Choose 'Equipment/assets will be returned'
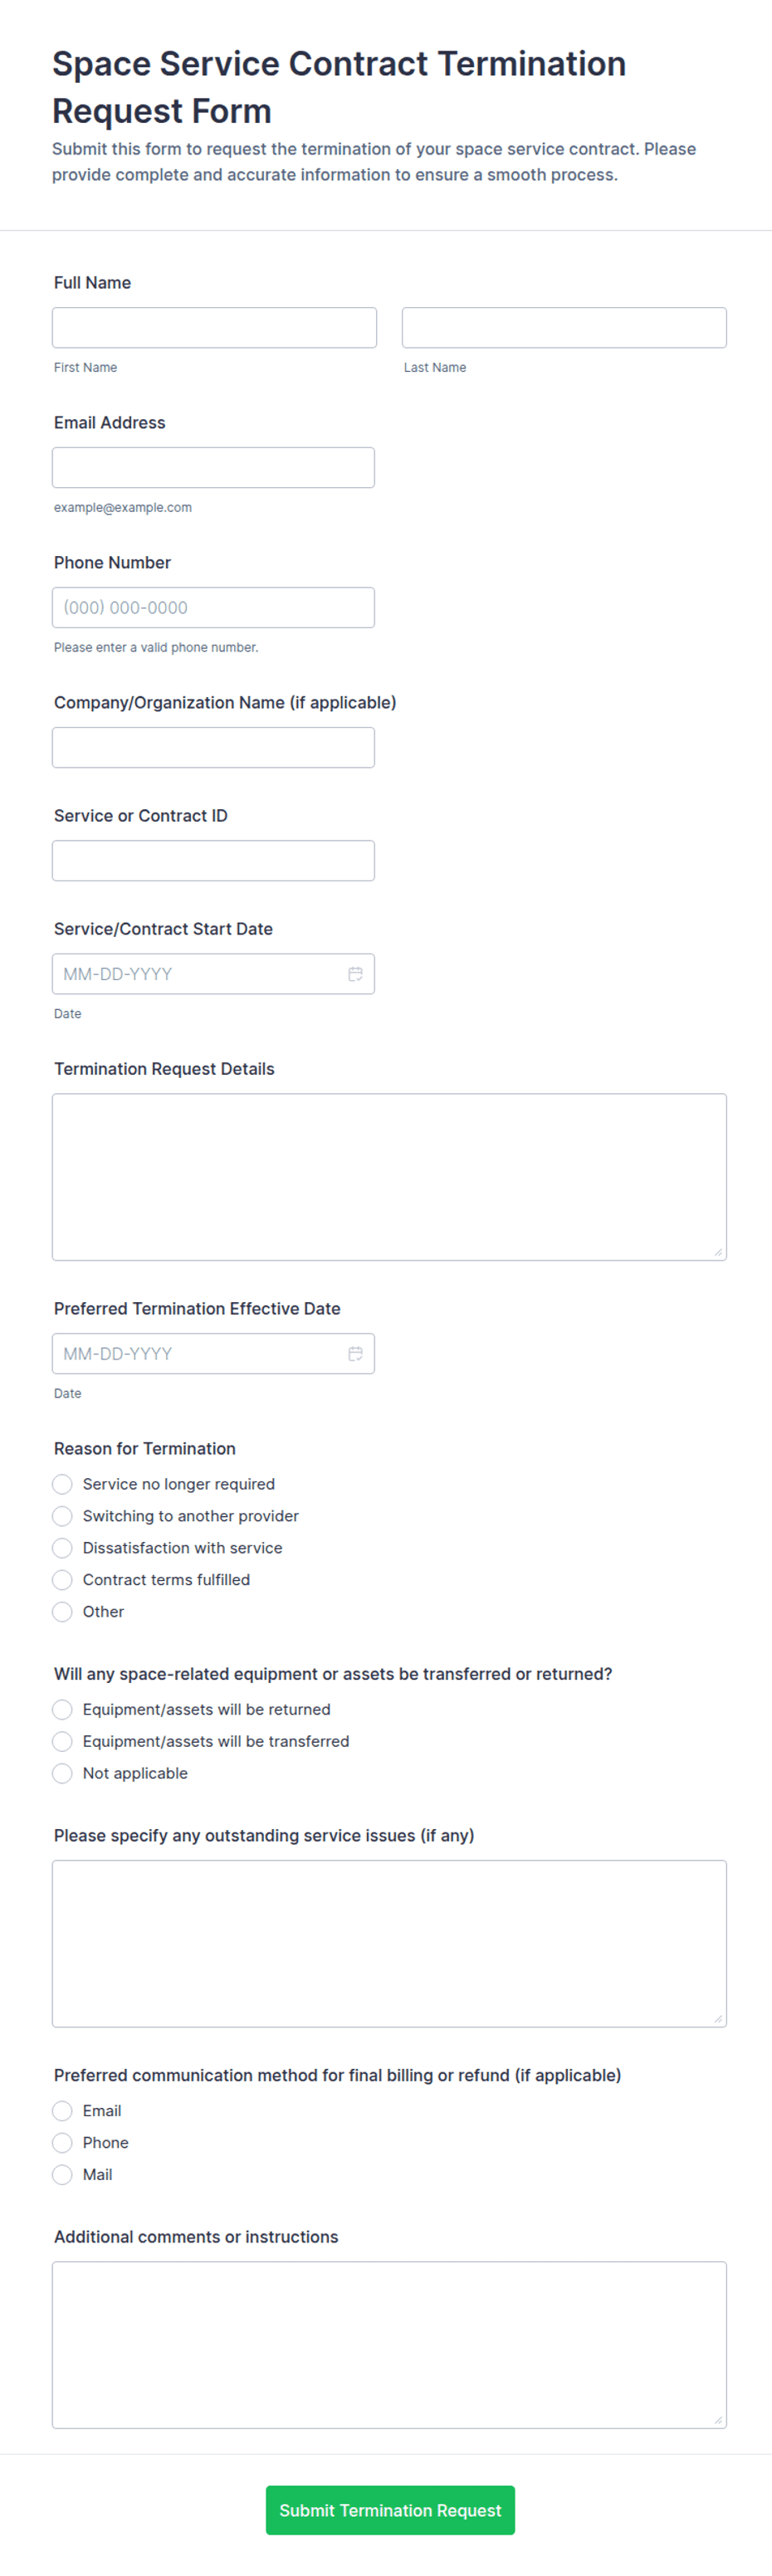This screenshot has width=772, height=2576. pos(62,1709)
